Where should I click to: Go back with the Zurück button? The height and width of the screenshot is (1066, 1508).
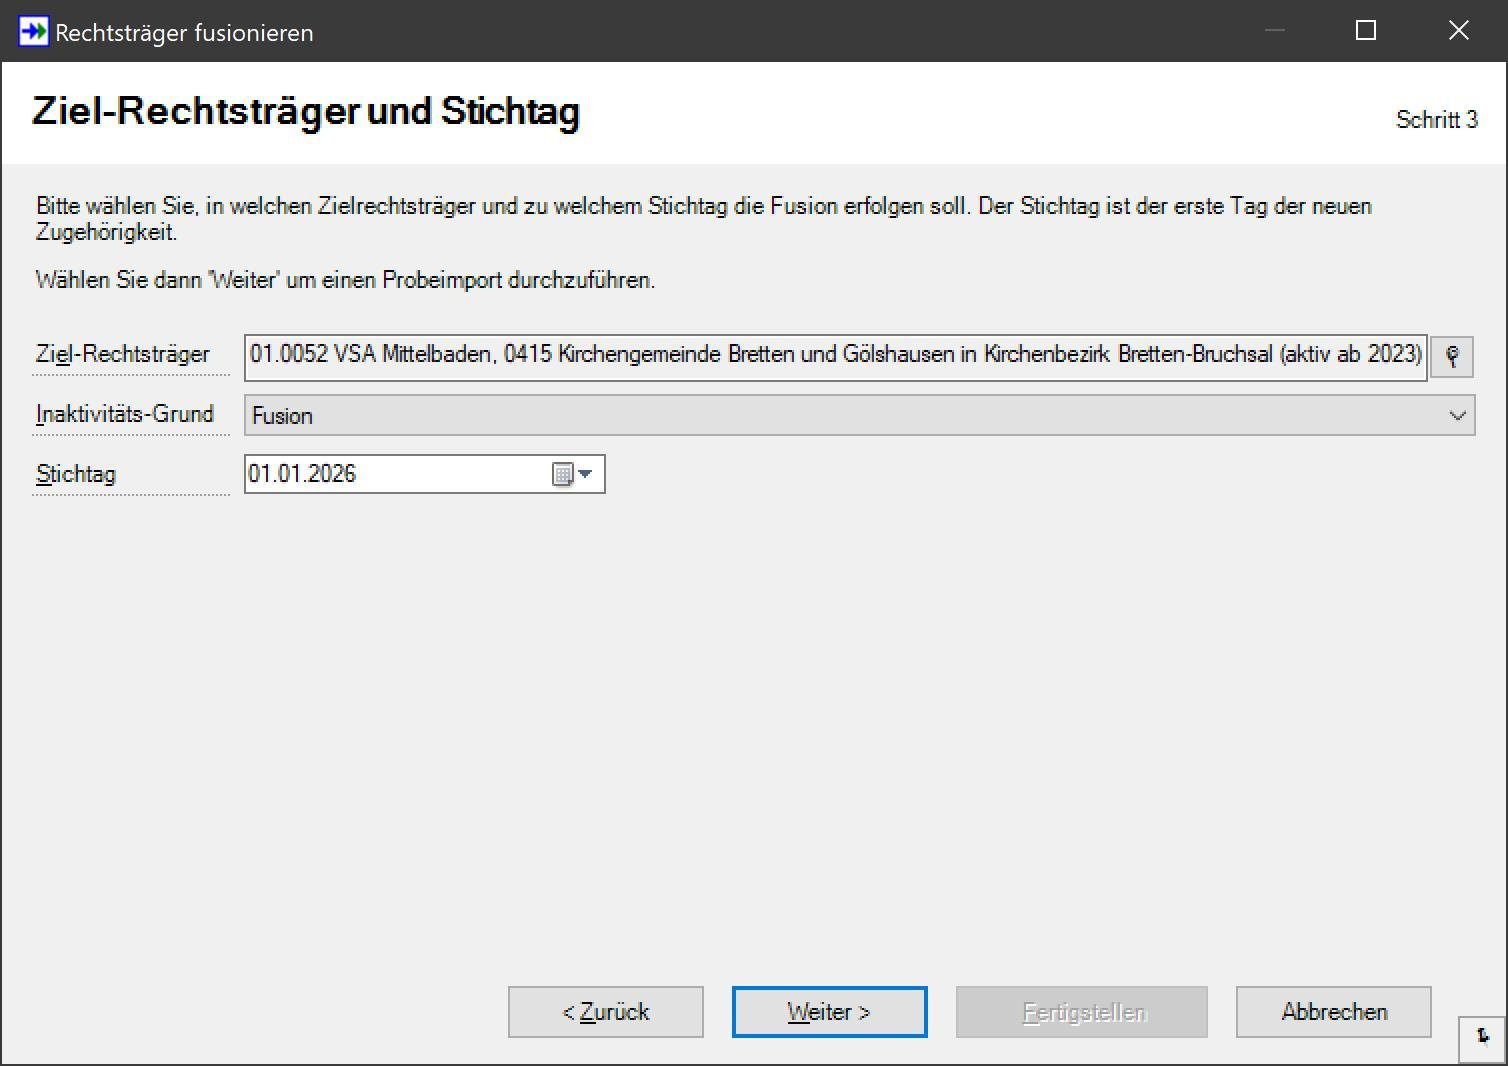pos(606,1012)
